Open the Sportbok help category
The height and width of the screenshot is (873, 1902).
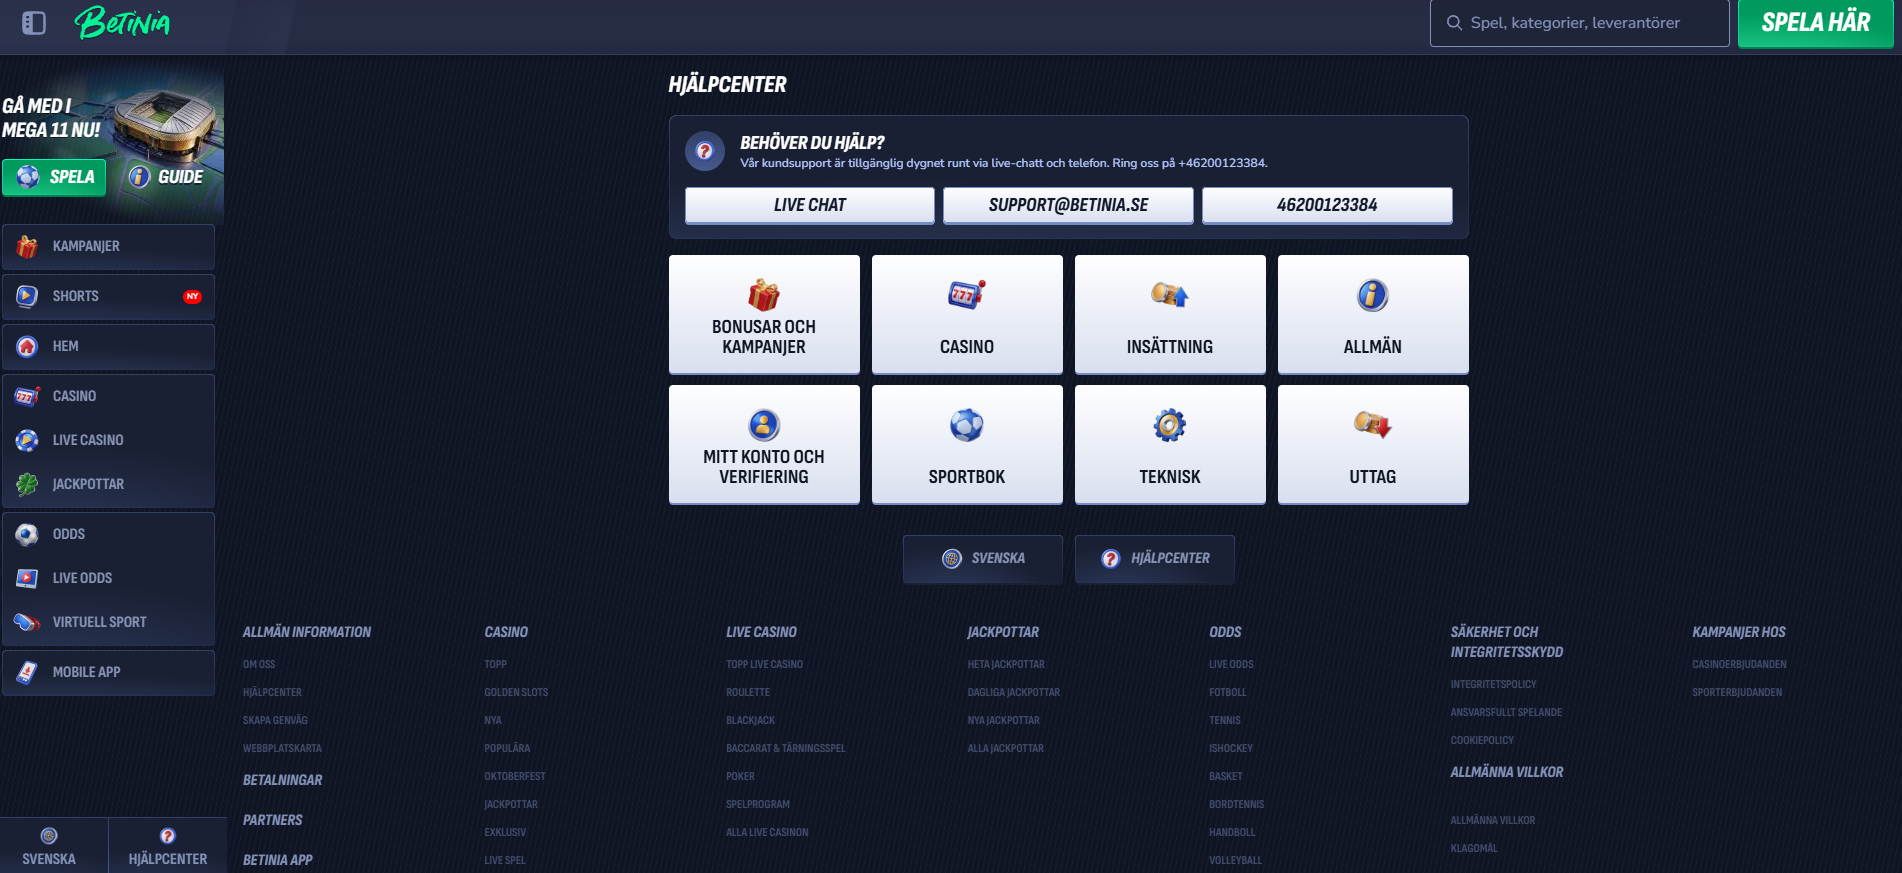[967, 444]
